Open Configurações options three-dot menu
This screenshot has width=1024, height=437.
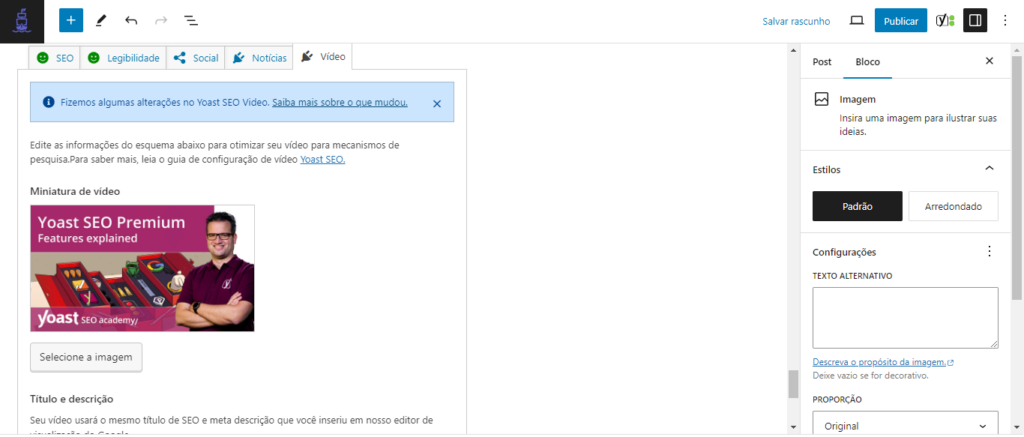click(x=989, y=251)
